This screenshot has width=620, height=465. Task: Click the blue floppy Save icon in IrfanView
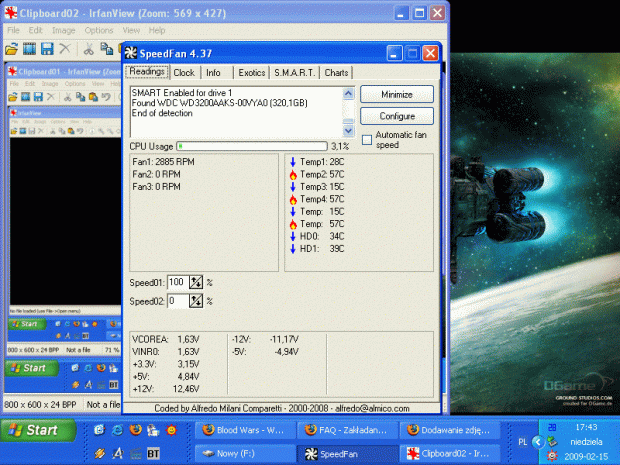(47, 49)
